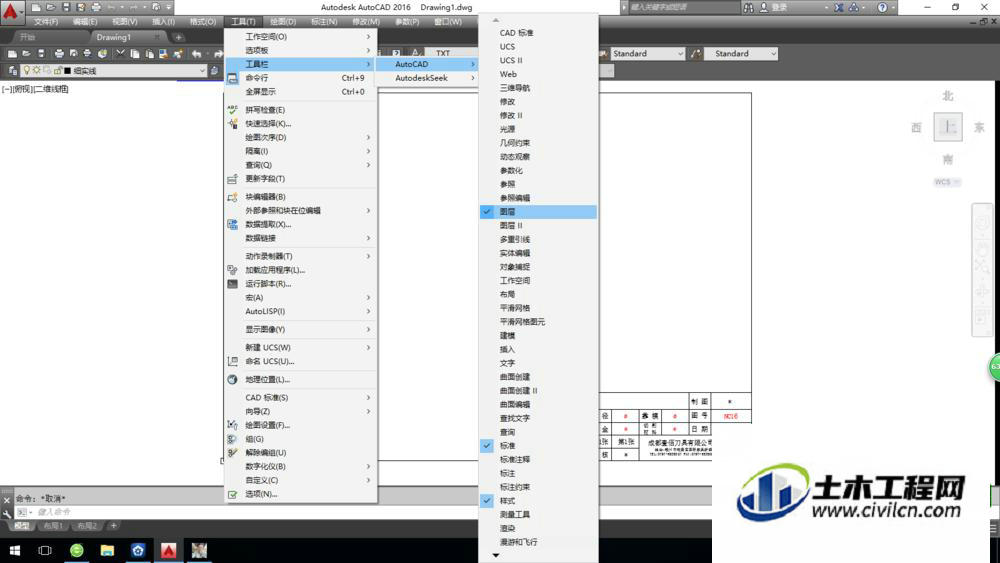1000x563 pixels.
Task: Click the black layer color swatch
Action: pos(67,71)
